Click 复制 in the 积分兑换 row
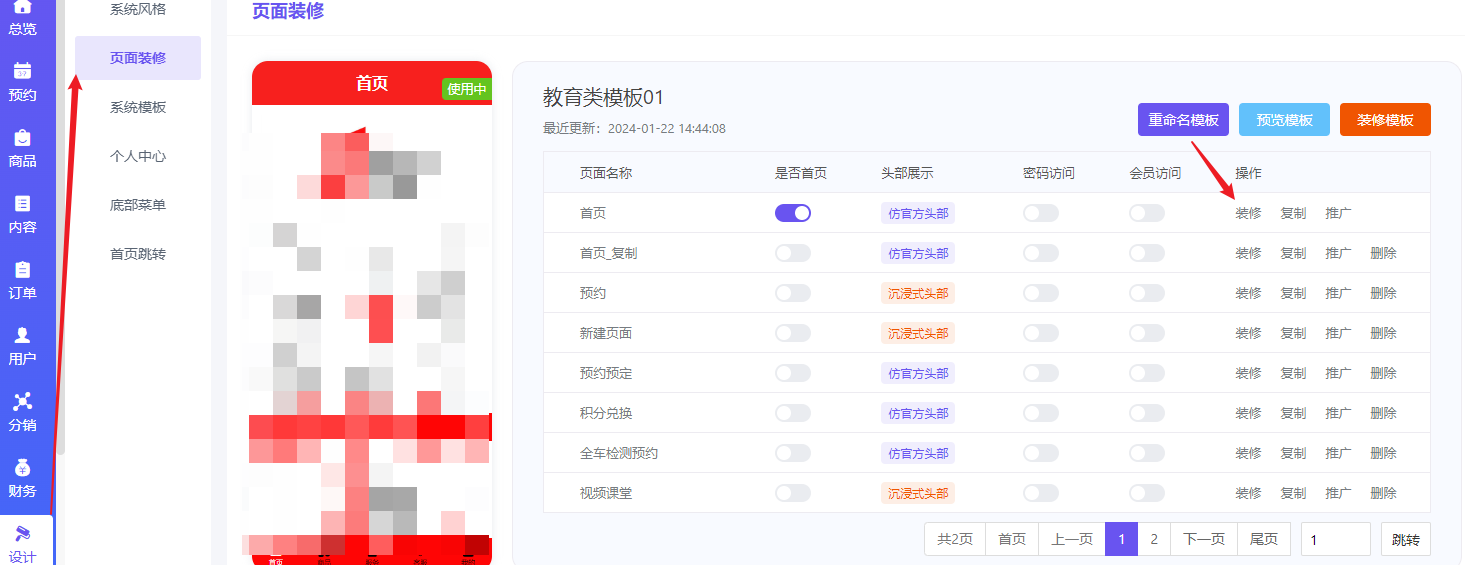Image resolution: width=1465 pixels, height=565 pixels. point(1293,413)
